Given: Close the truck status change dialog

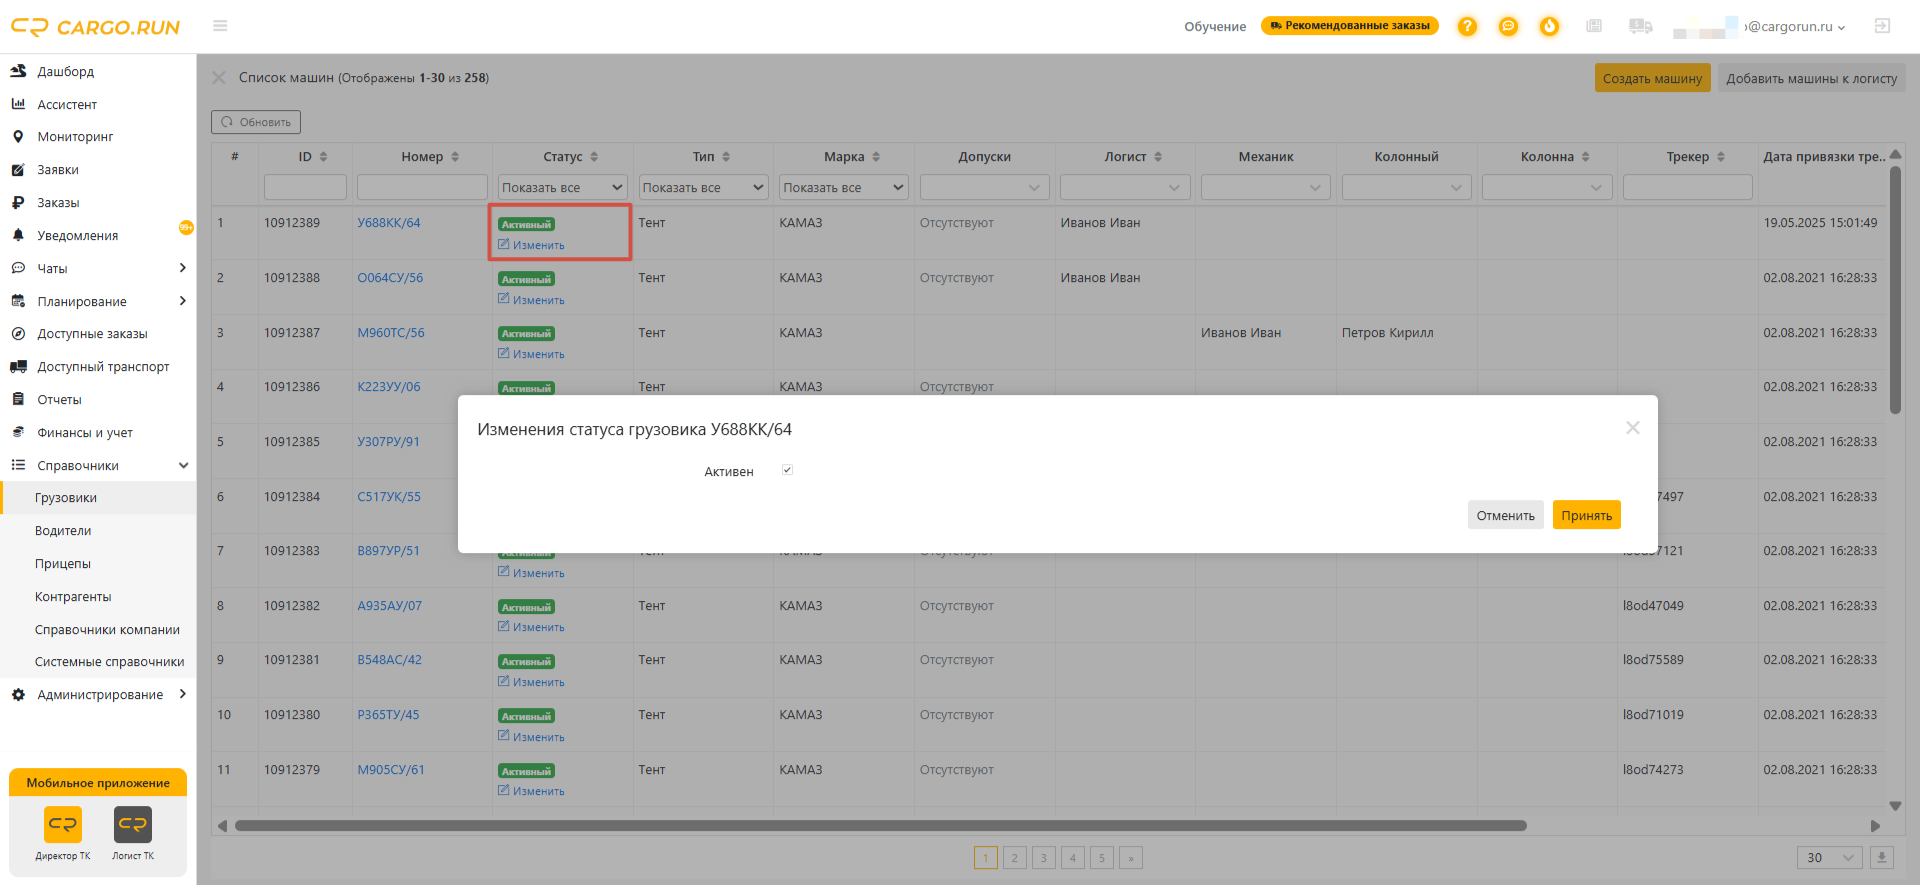Looking at the screenshot, I should [x=1632, y=428].
